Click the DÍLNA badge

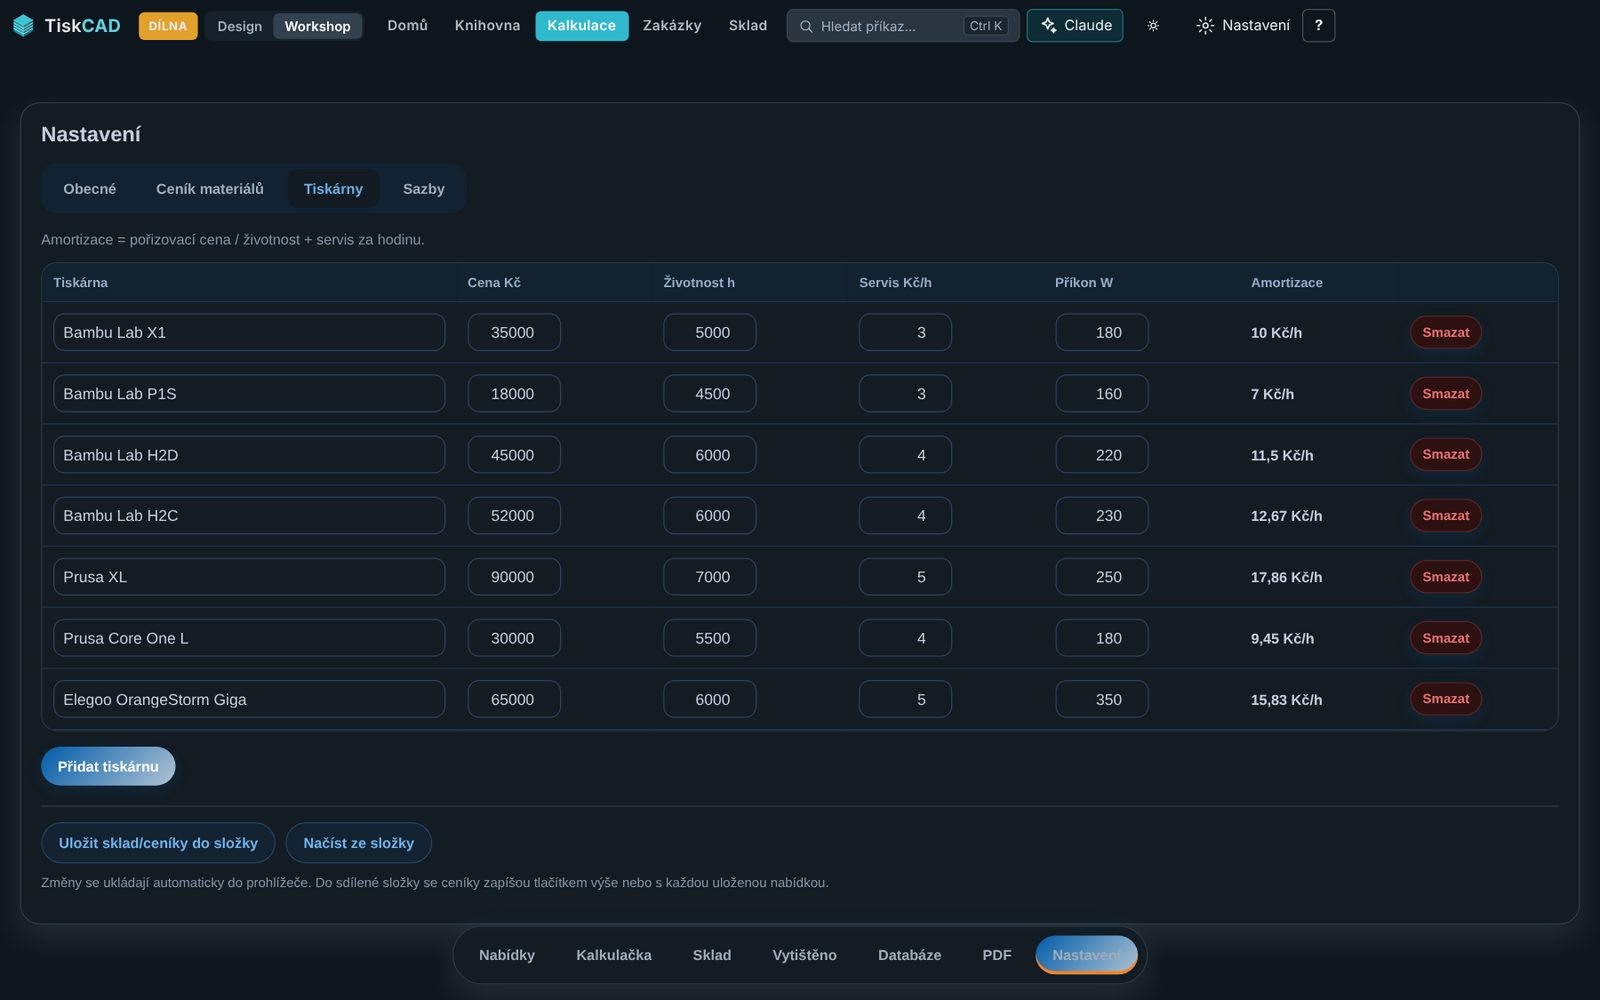[x=168, y=26]
